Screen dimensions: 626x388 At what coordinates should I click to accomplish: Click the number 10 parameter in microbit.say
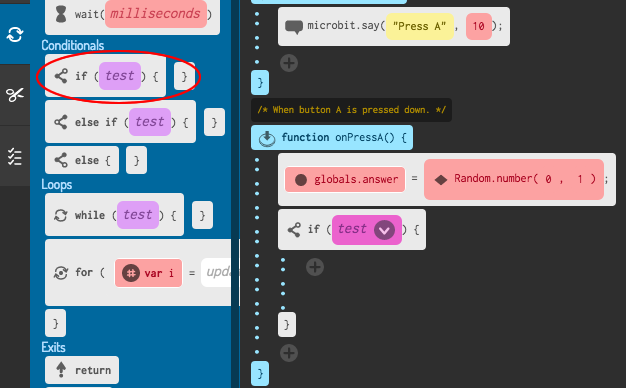(x=479, y=26)
